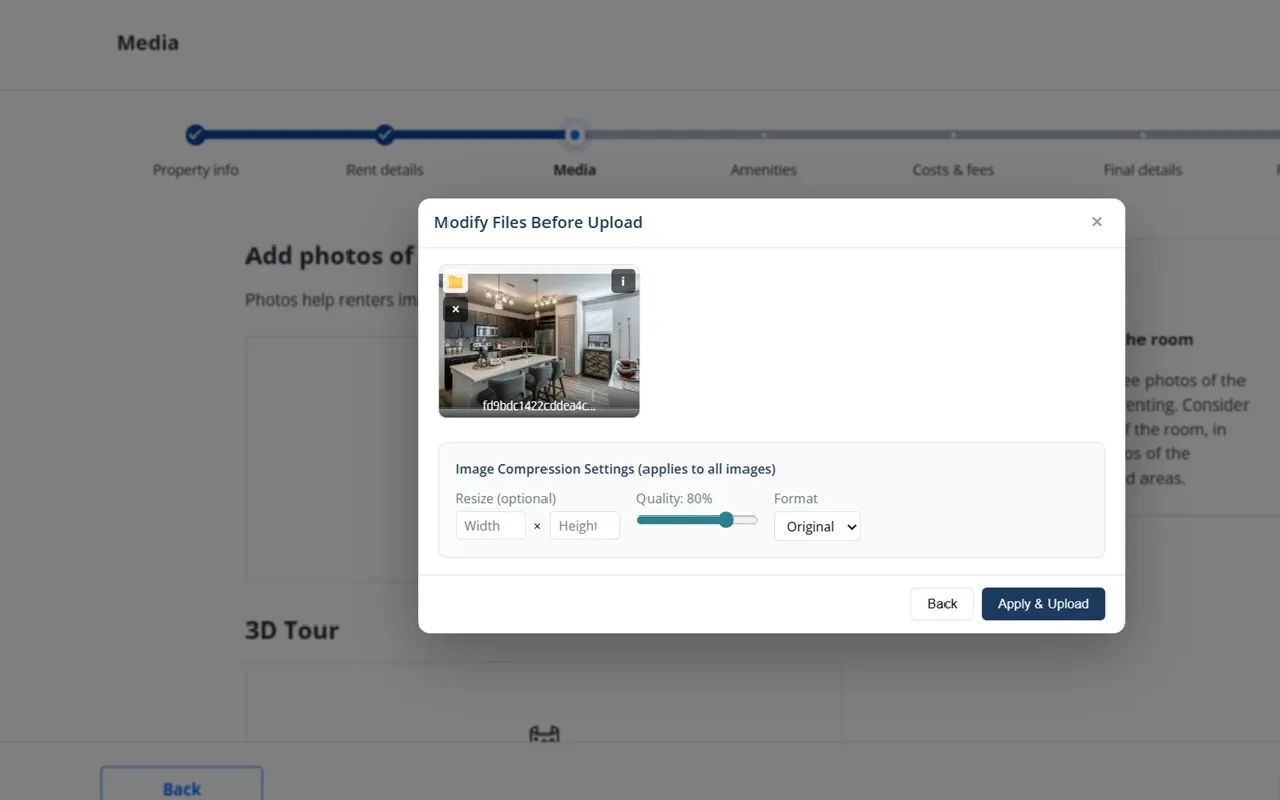Jump to the Costs & fees step
This screenshot has width=1280, height=800.
point(952,170)
